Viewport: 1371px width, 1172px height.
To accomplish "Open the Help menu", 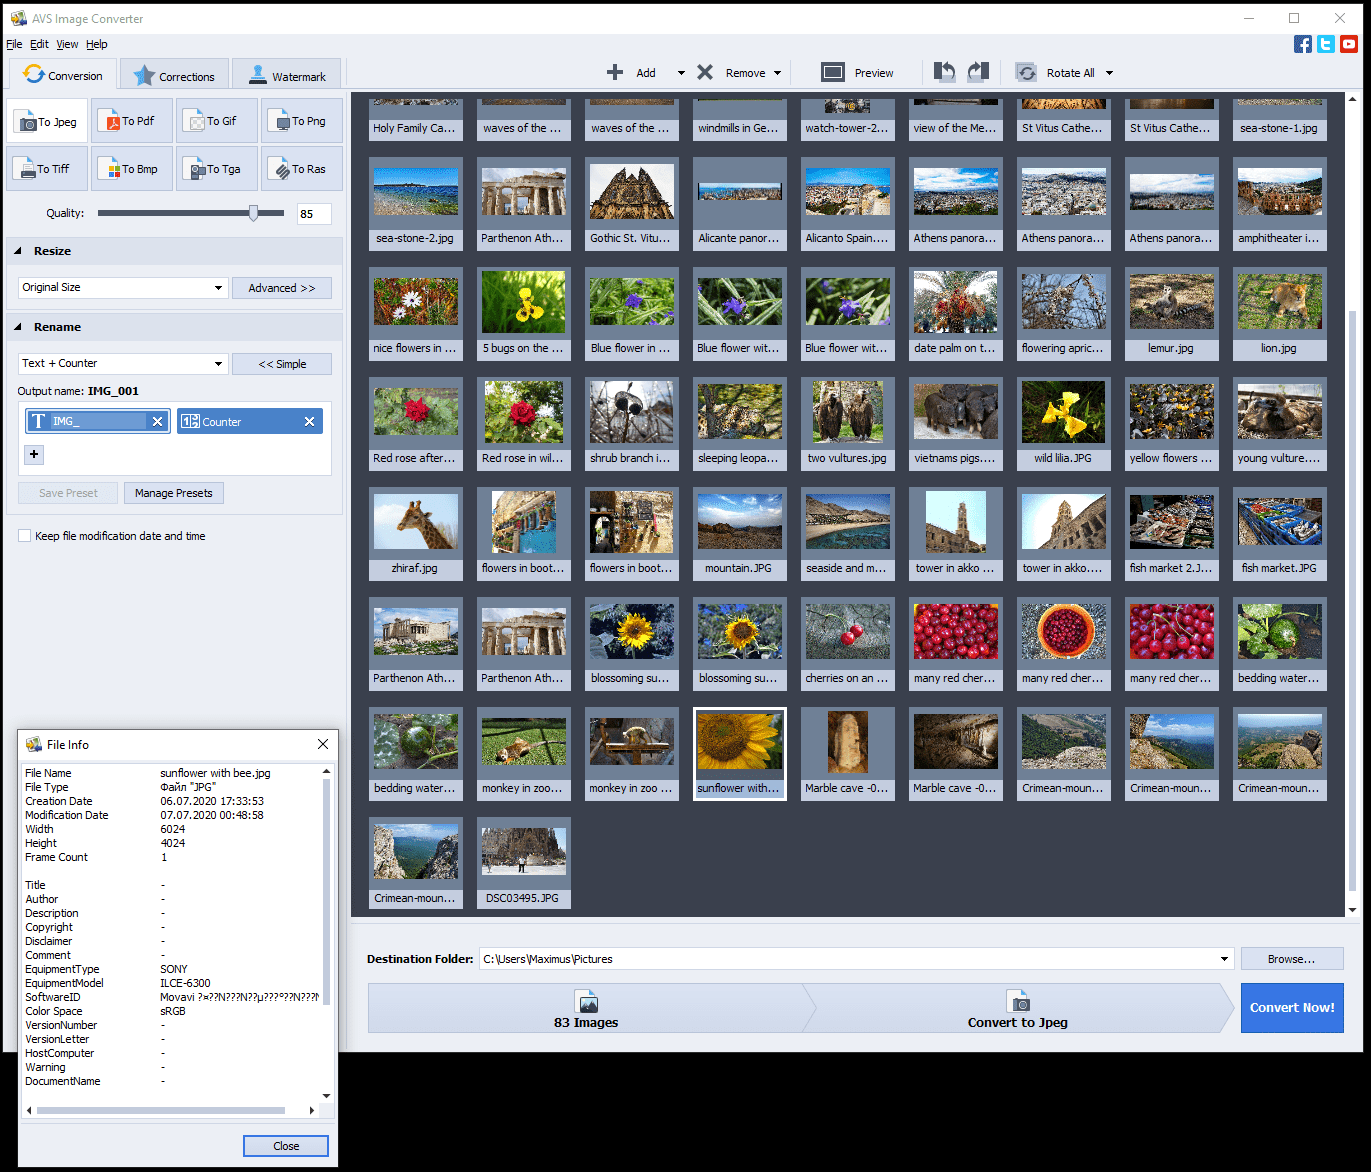I will pyautogui.click(x=96, y=44).
